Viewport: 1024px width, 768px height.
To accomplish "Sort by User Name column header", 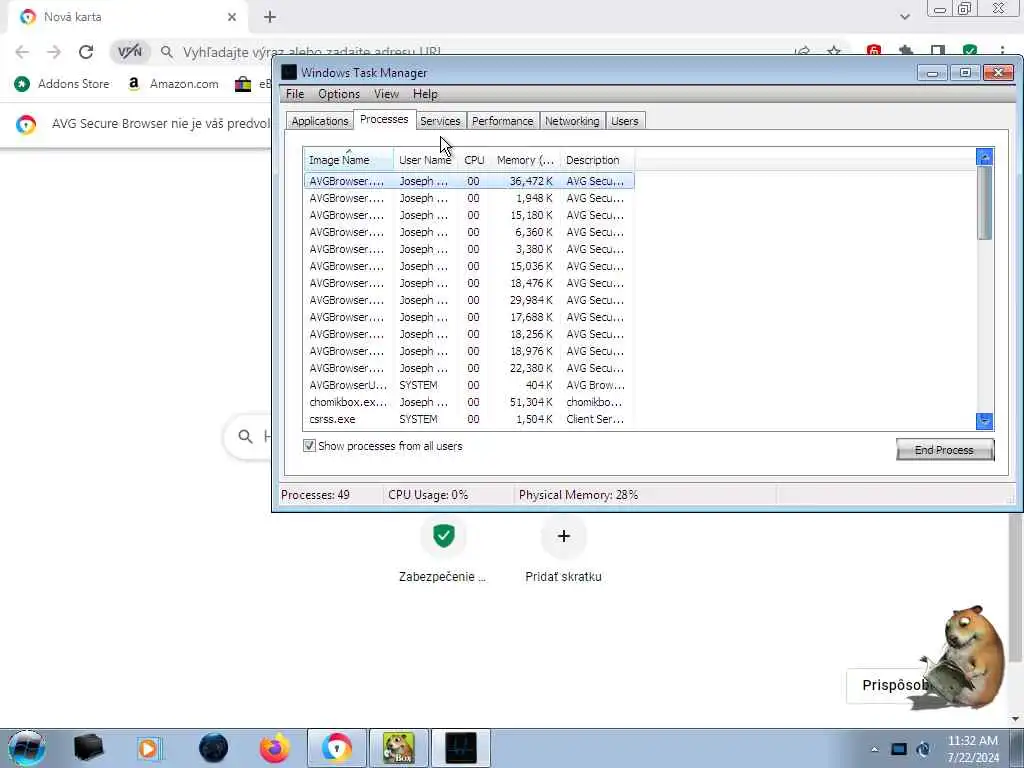I will tap(425, 160).
